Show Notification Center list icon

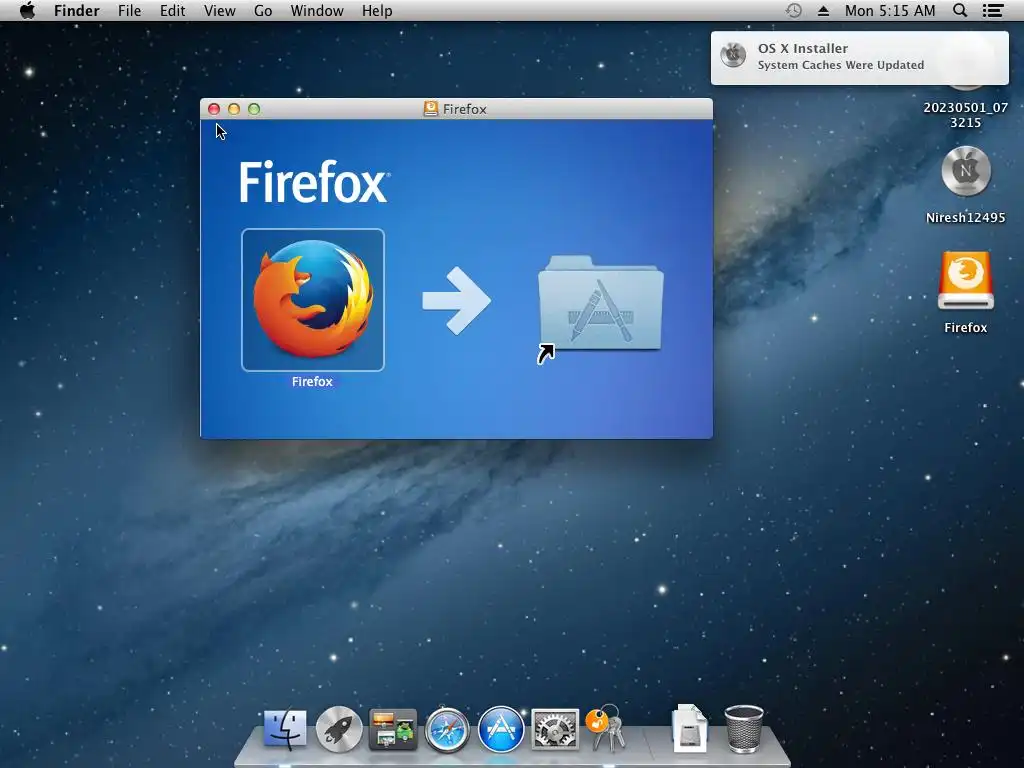click(x=993, y=10)
